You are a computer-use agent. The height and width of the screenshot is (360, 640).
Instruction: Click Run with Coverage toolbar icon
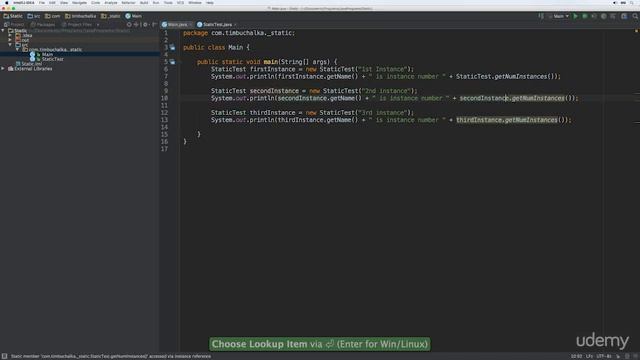[594, 16]
